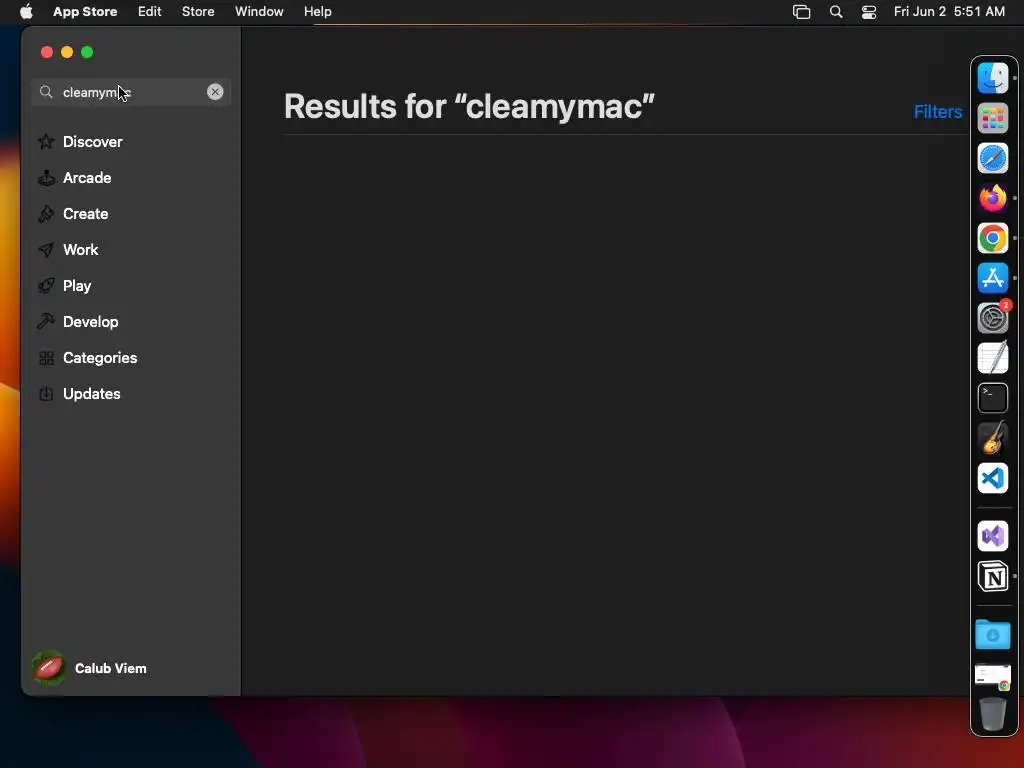Click the Calub Viem avatar picture
1024x768 pixels.
click(49, 668)
